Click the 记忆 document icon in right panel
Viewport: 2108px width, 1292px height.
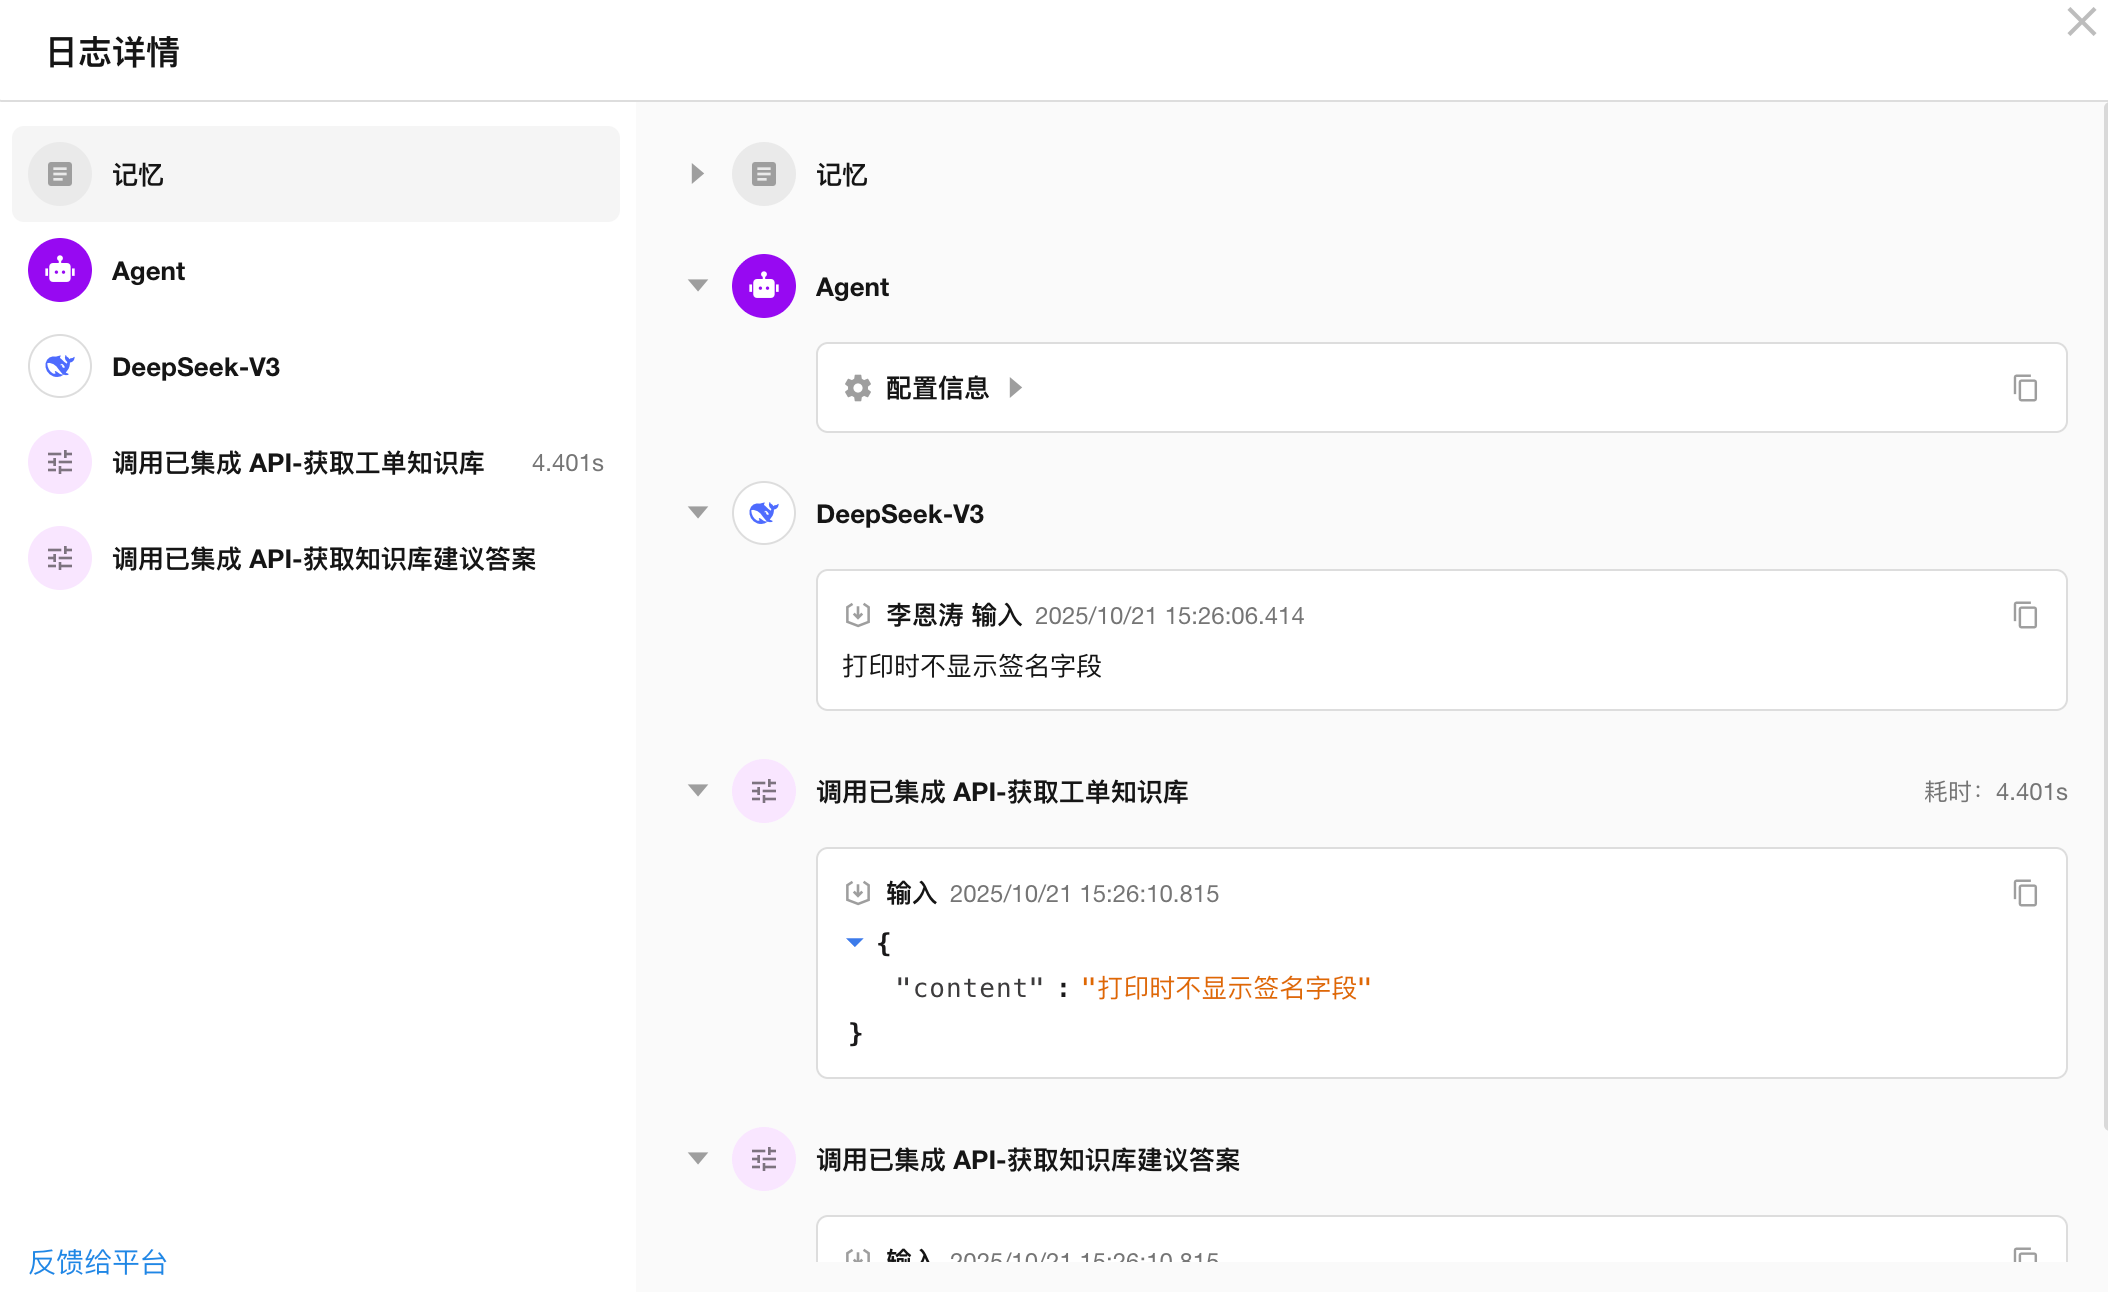coord(764,174)
